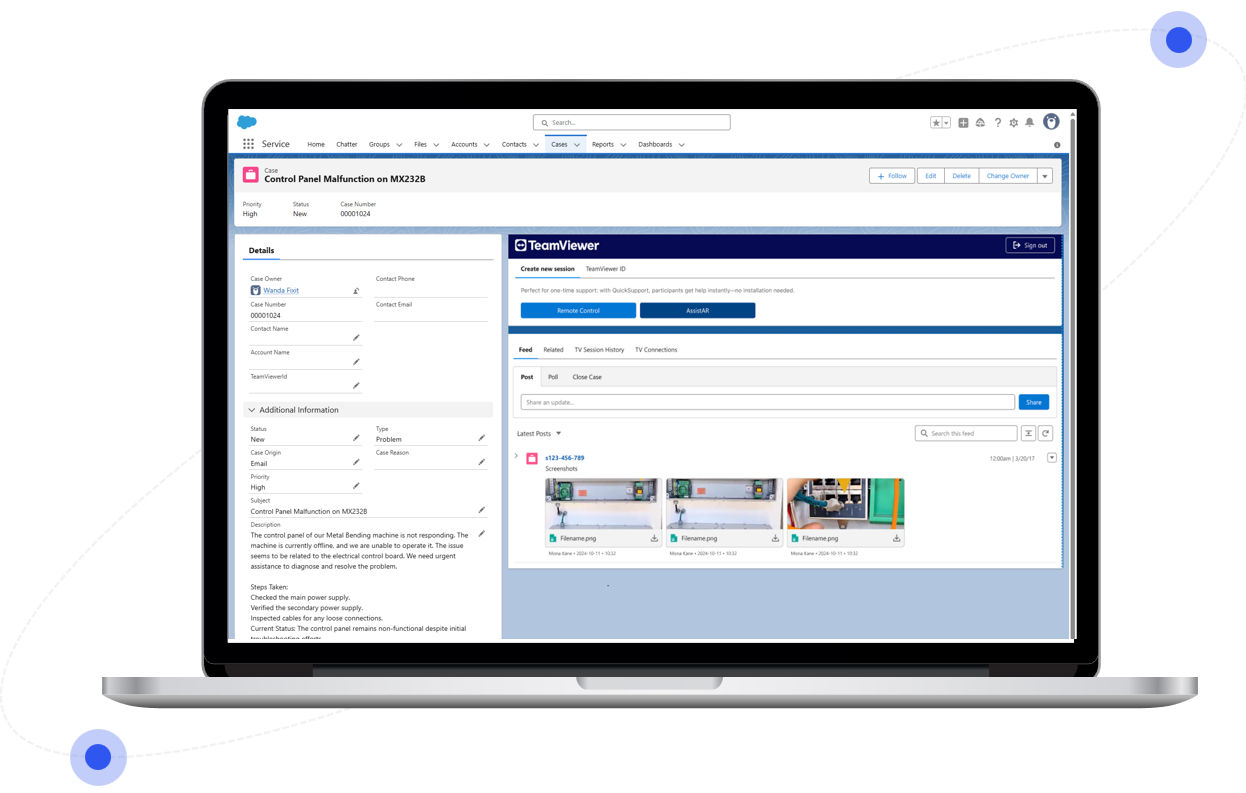Open the notifications bell icon
The width and height of the screenshot is (1246, 793).
(x=1029, y=122)
